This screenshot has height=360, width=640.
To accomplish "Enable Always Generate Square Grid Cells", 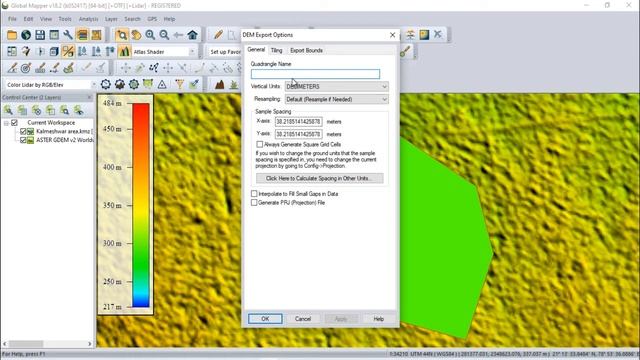I will [x=260, y=144].
